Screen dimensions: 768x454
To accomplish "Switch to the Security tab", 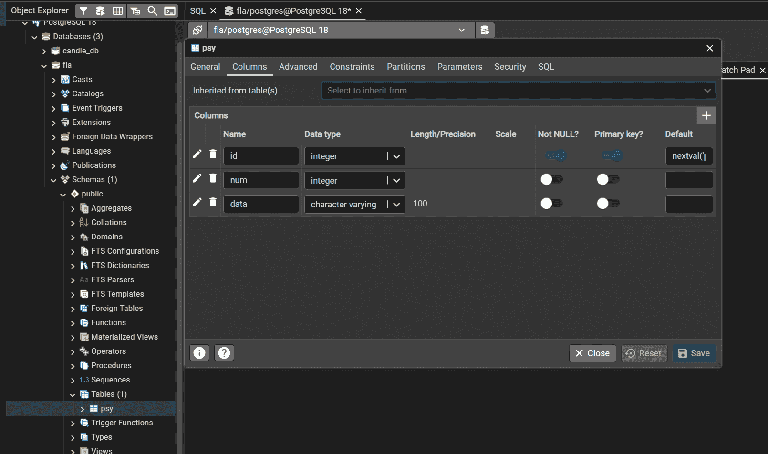I will [x=510, y=67].
